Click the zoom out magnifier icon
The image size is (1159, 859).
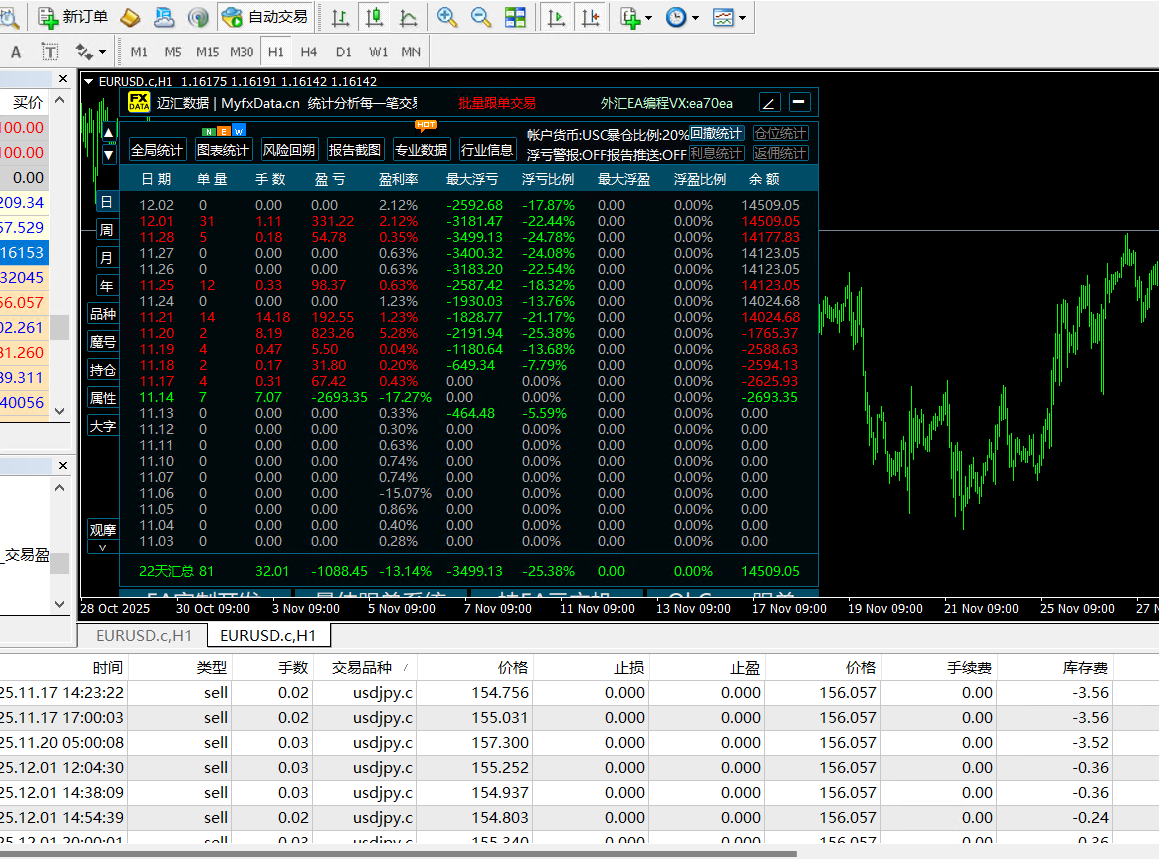[x=481, y=17]
